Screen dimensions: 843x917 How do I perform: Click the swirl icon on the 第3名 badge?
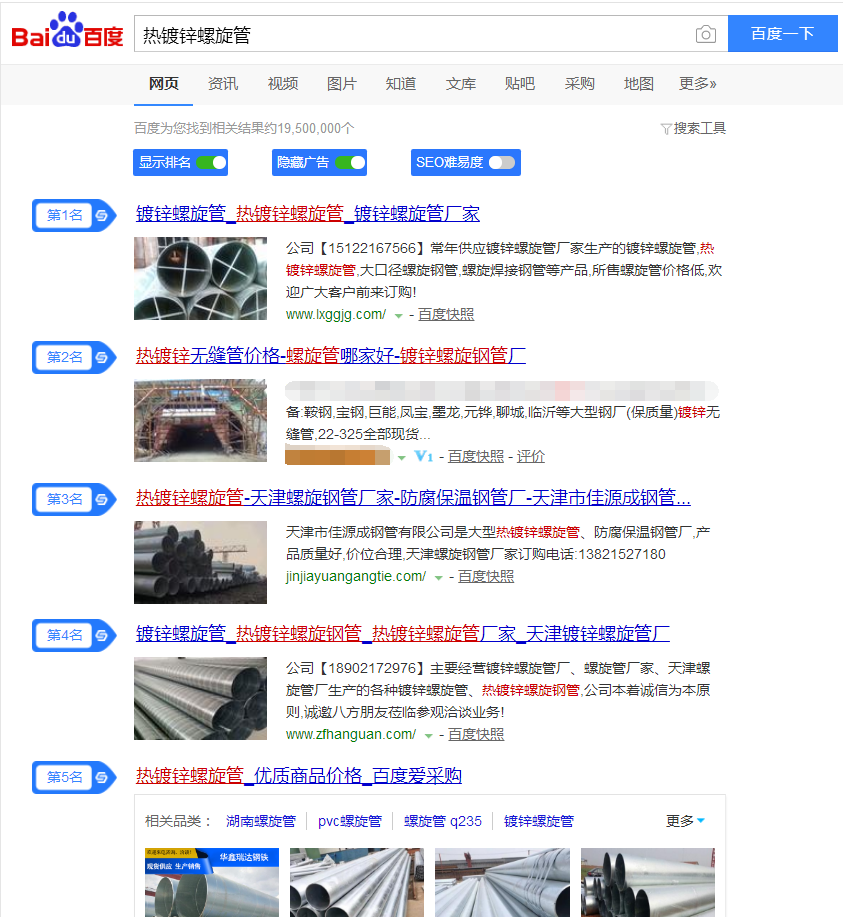coord(101,499)
